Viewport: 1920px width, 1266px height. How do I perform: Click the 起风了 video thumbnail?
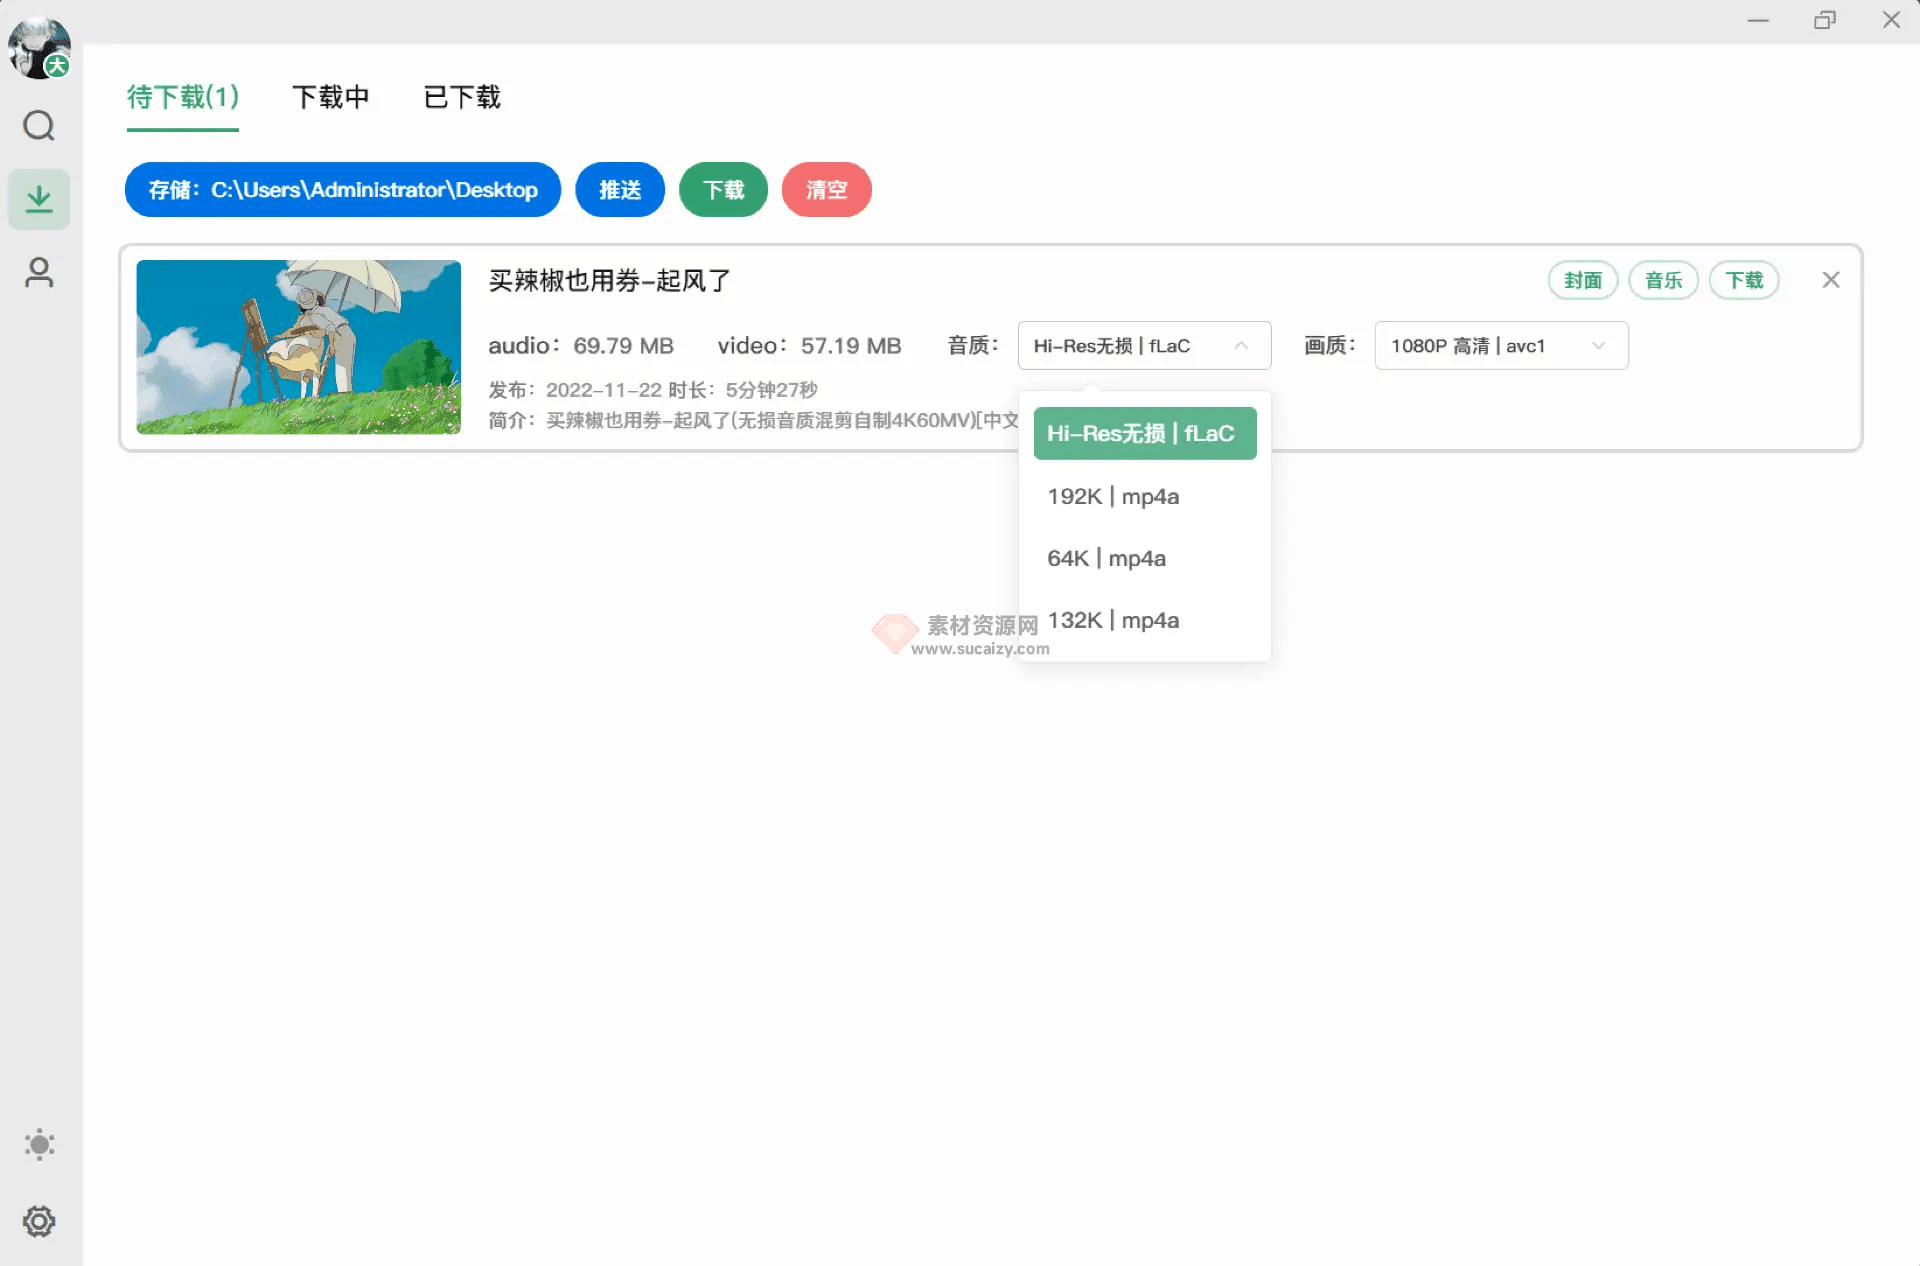(298, 346)
